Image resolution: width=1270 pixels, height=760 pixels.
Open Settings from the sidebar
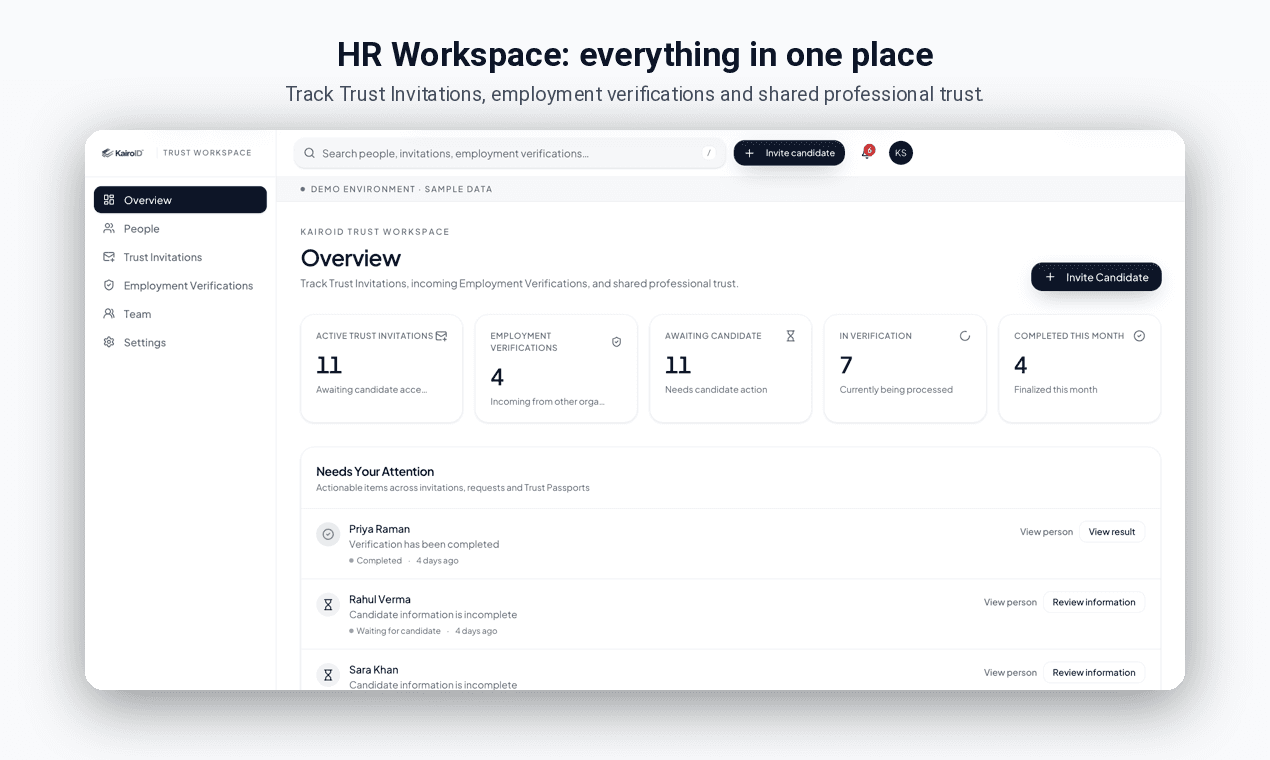(x=180, y=342)
